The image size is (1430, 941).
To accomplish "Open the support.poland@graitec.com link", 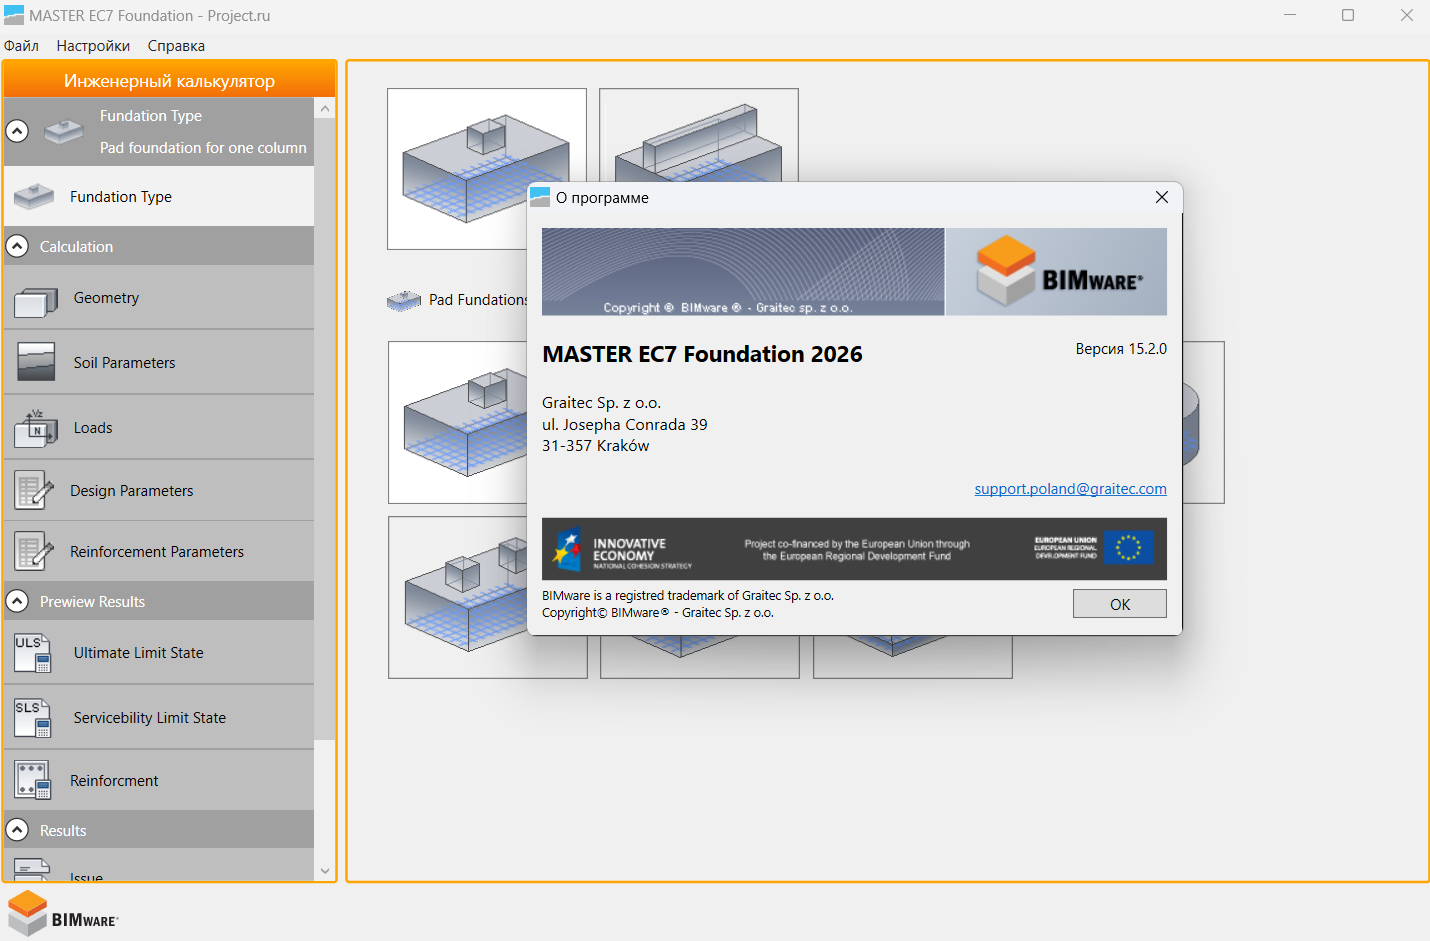I will pyautogui.click(x=1070, y=489).
